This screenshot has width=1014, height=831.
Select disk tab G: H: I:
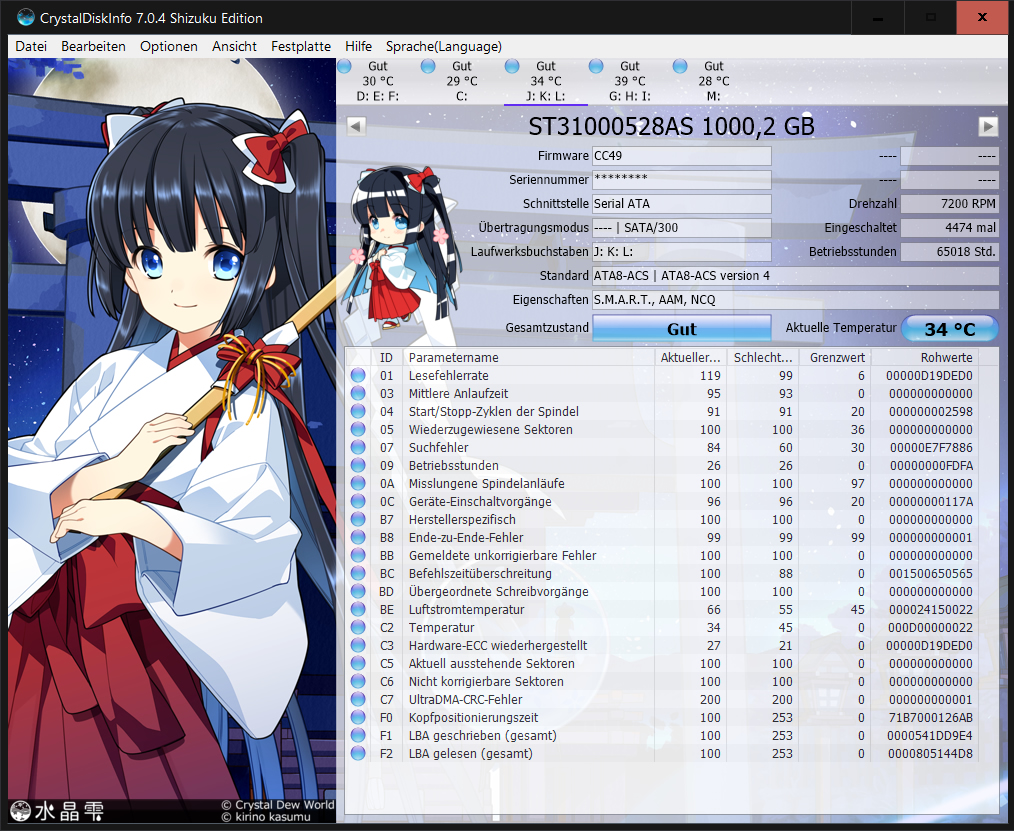click(x=630, y=81)
